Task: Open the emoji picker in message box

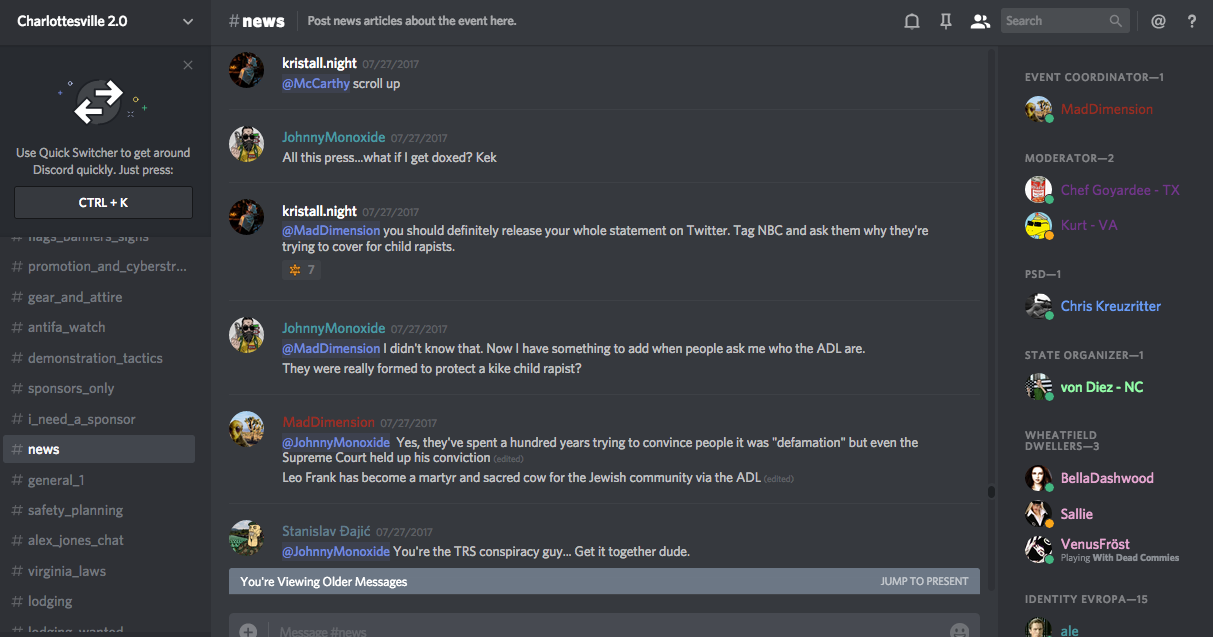Action: [959, 630]
